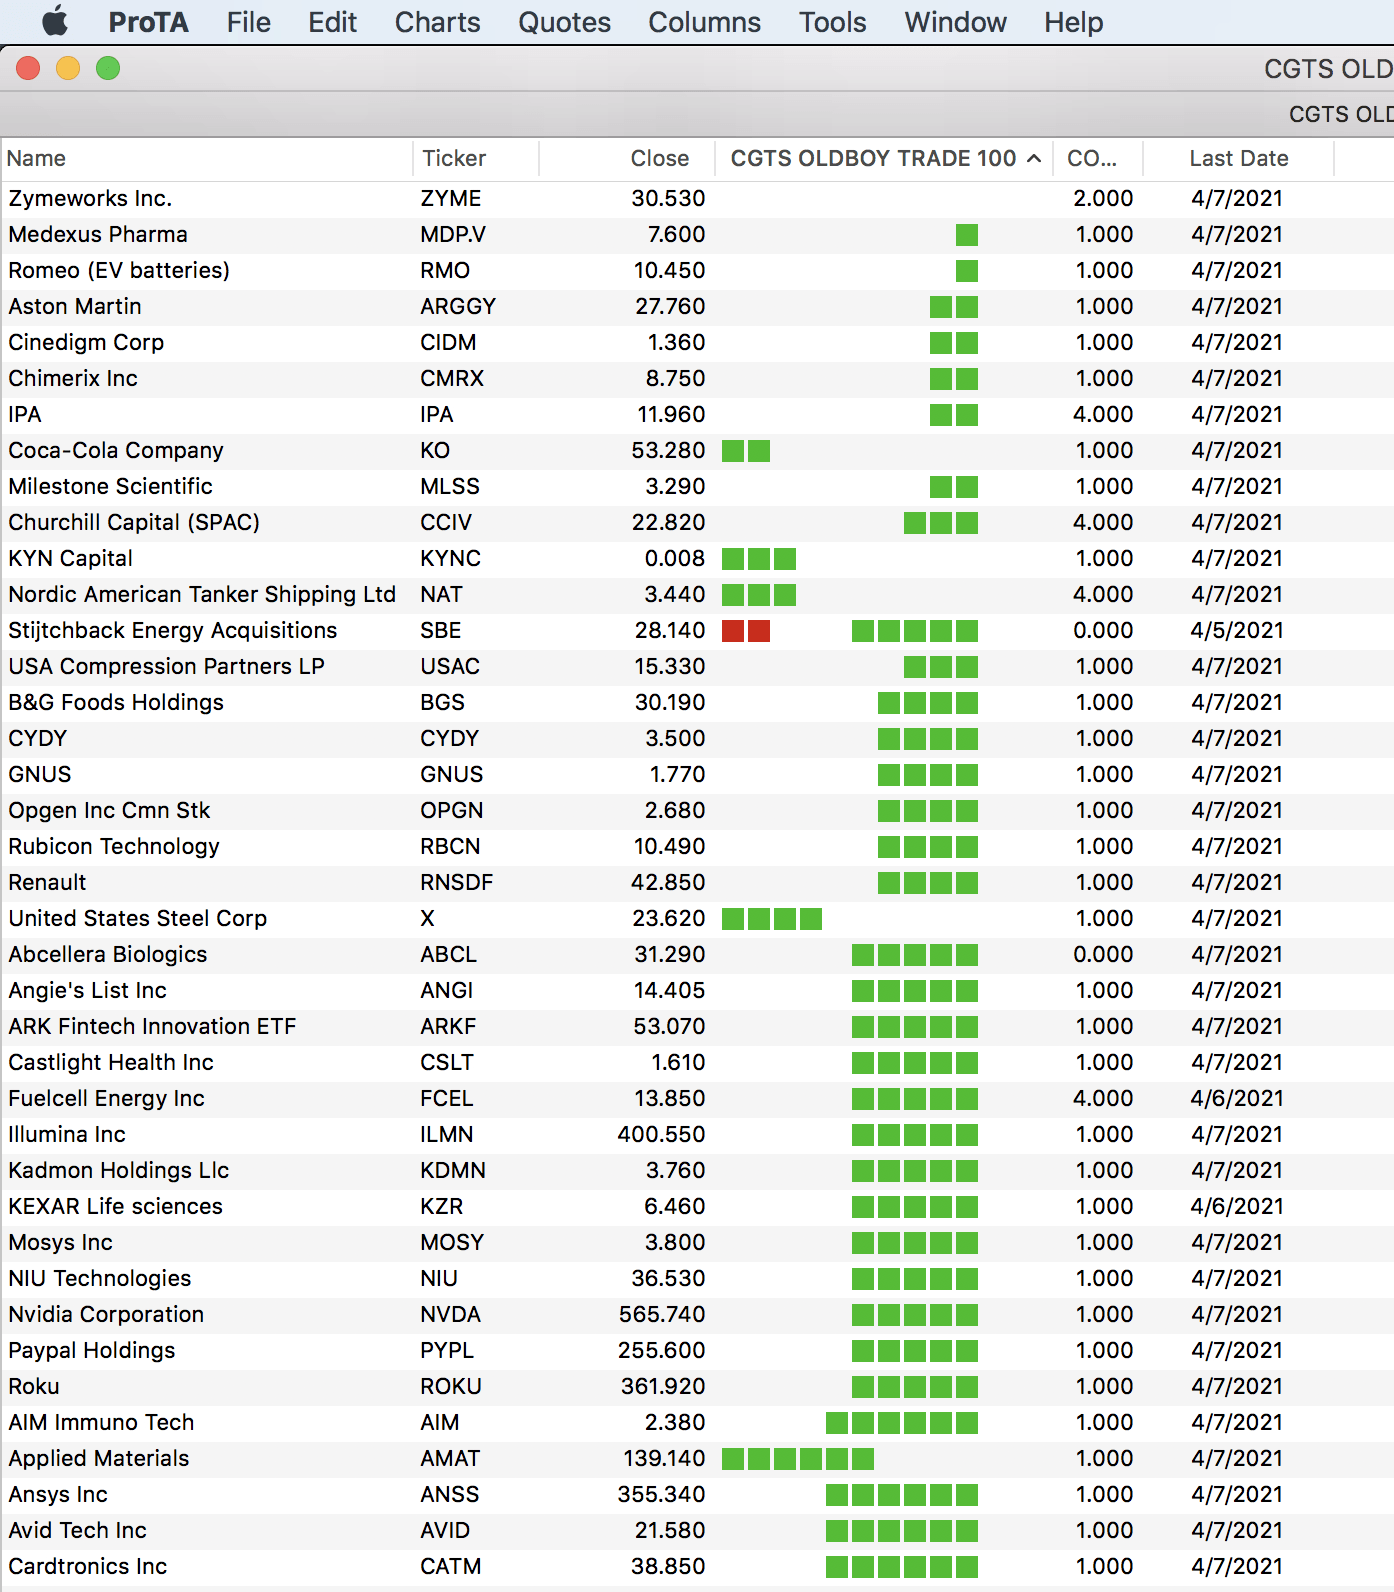Select the KEXAR Life sciences row
This screenshot has height=1592, width=1394.
pos(697,1206)
